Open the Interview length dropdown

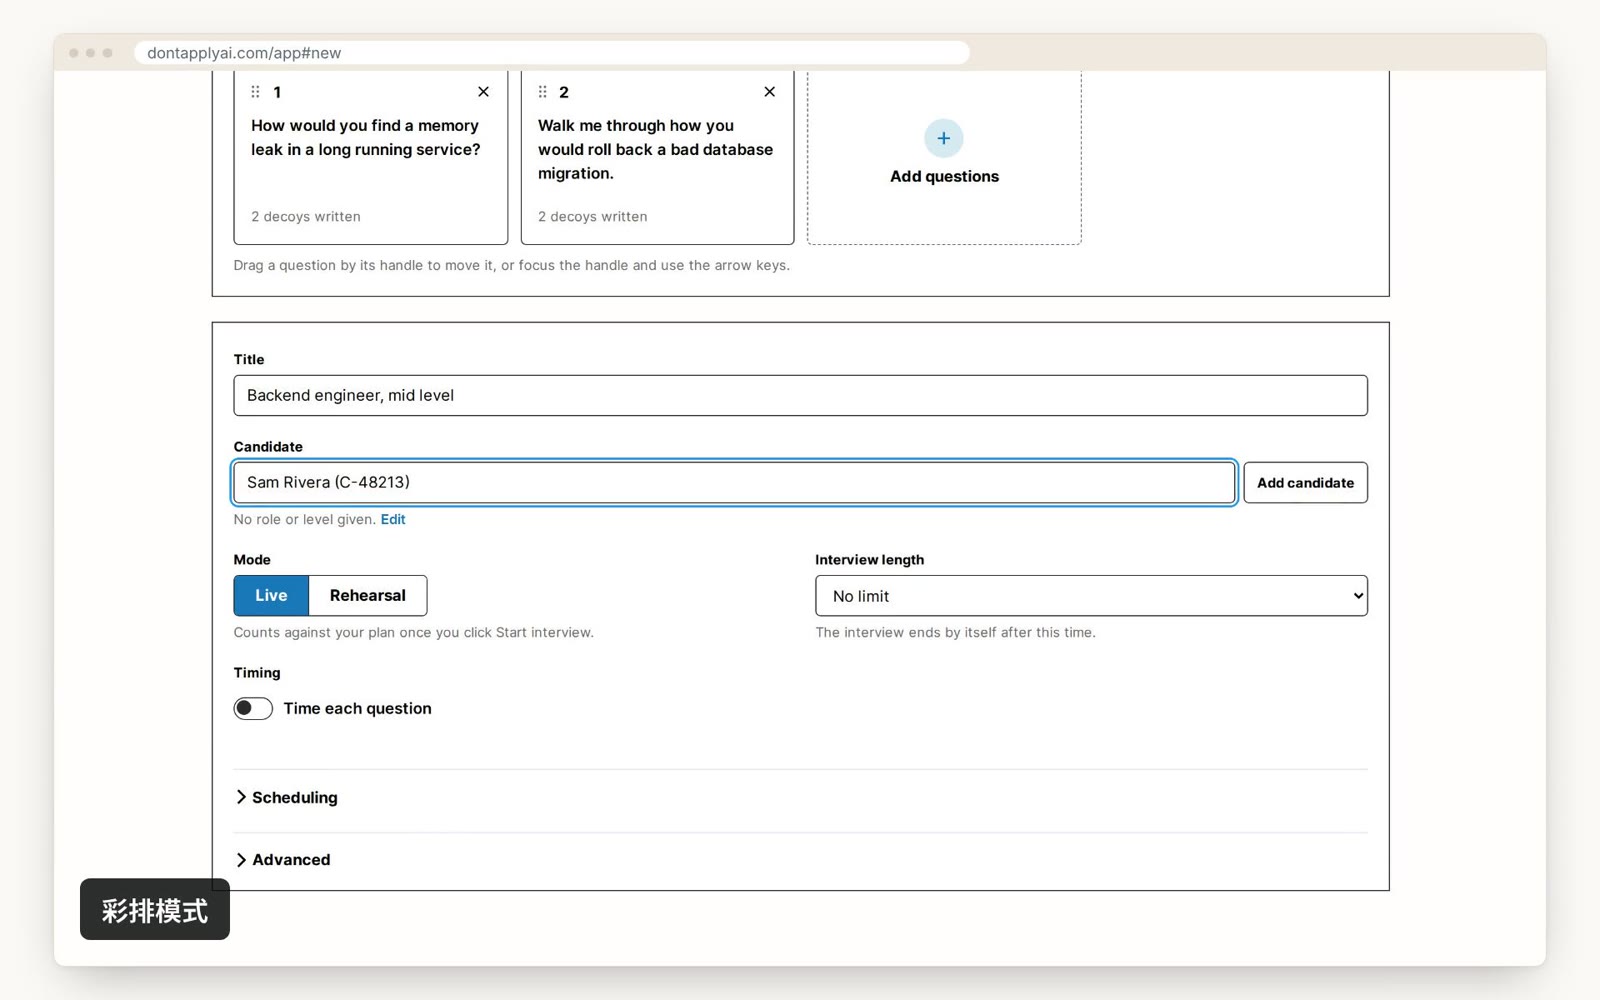(x=1091, y=596)
